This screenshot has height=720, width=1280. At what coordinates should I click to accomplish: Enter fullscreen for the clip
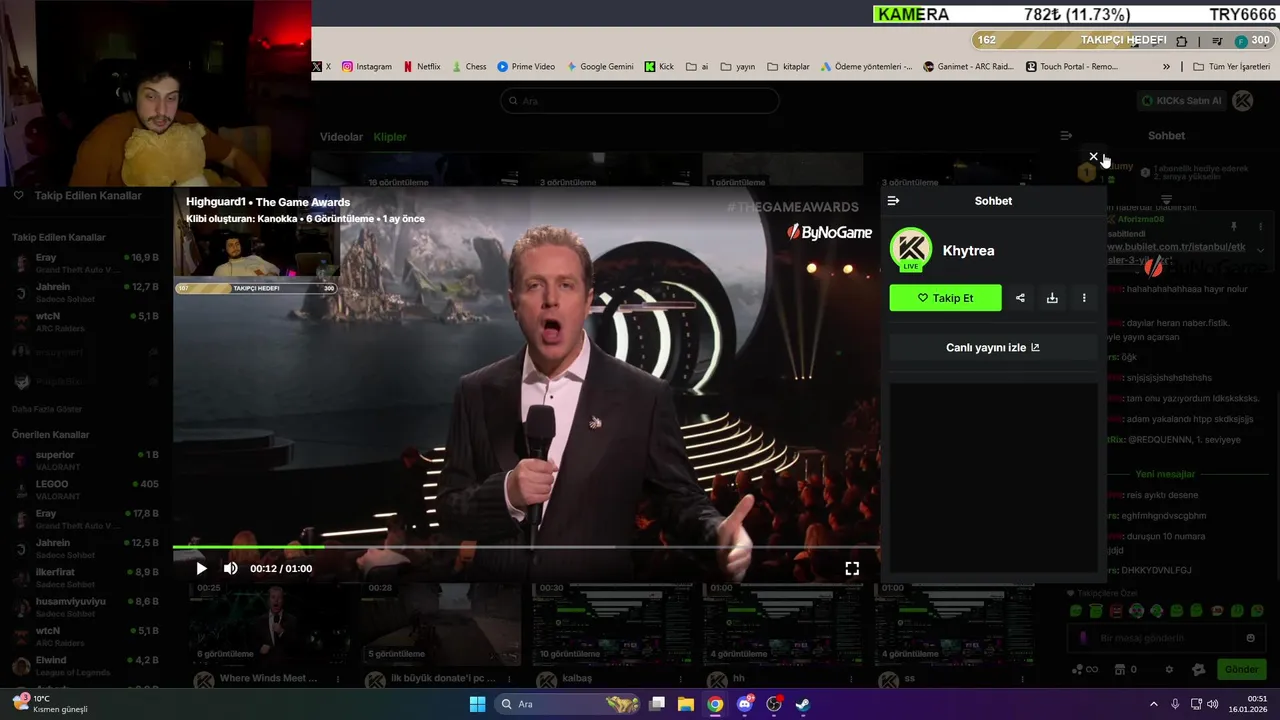click(852, 568)
